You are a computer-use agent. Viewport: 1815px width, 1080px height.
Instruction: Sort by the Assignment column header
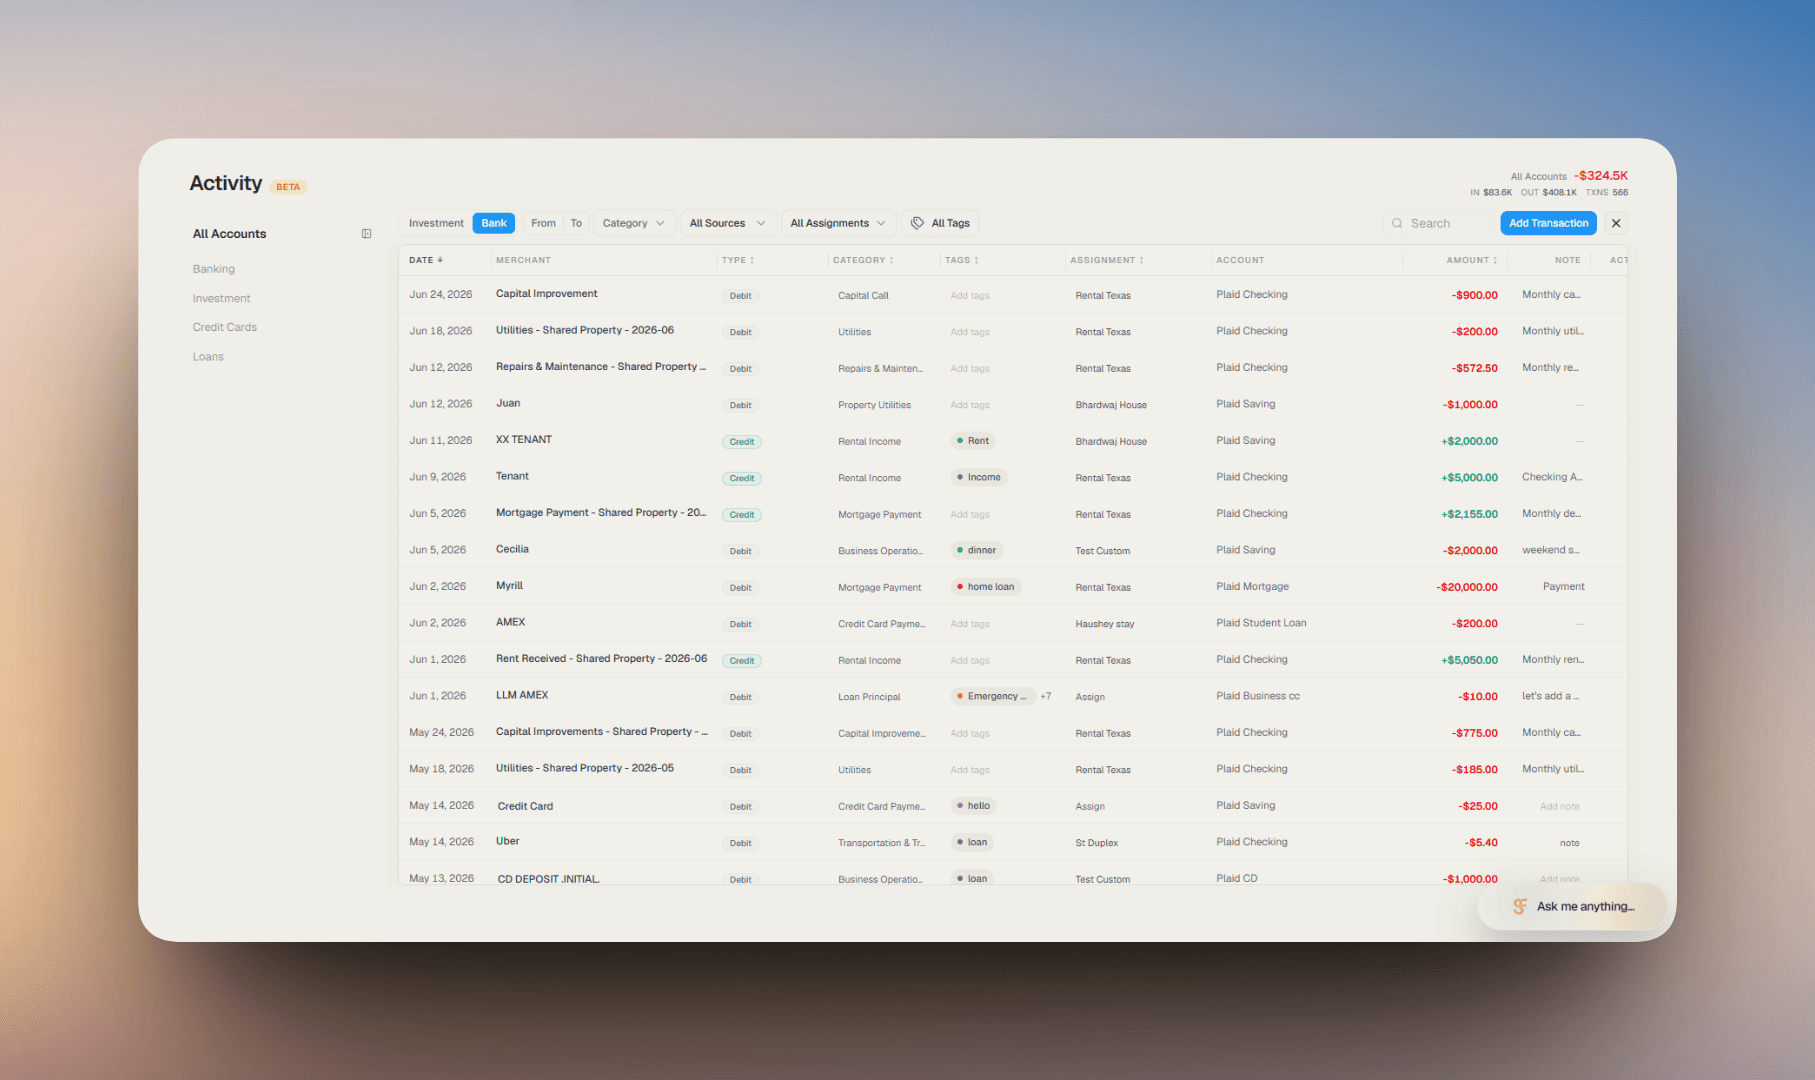tap(1106, 260)
